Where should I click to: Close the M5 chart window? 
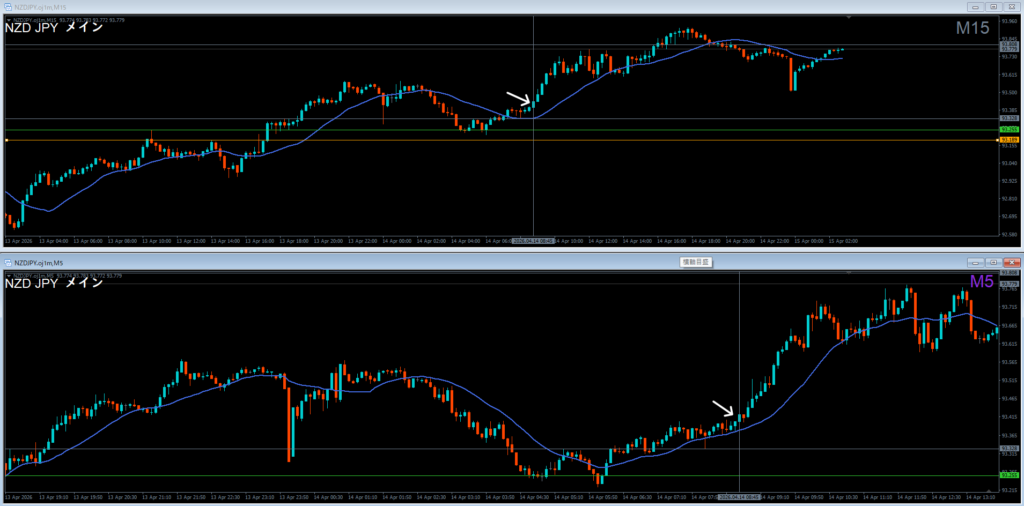(1010, 261)
